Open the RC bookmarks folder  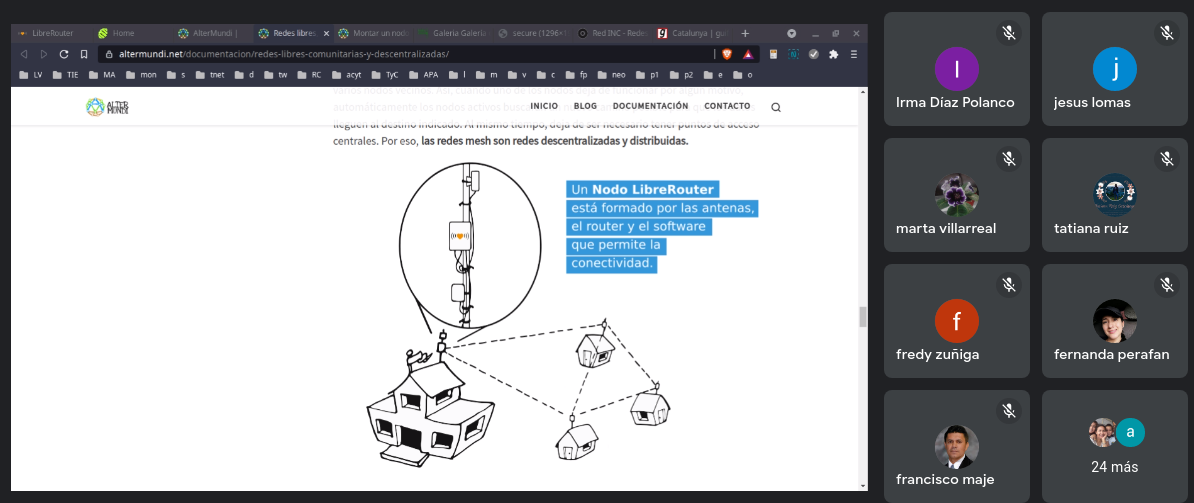(309, 75)
